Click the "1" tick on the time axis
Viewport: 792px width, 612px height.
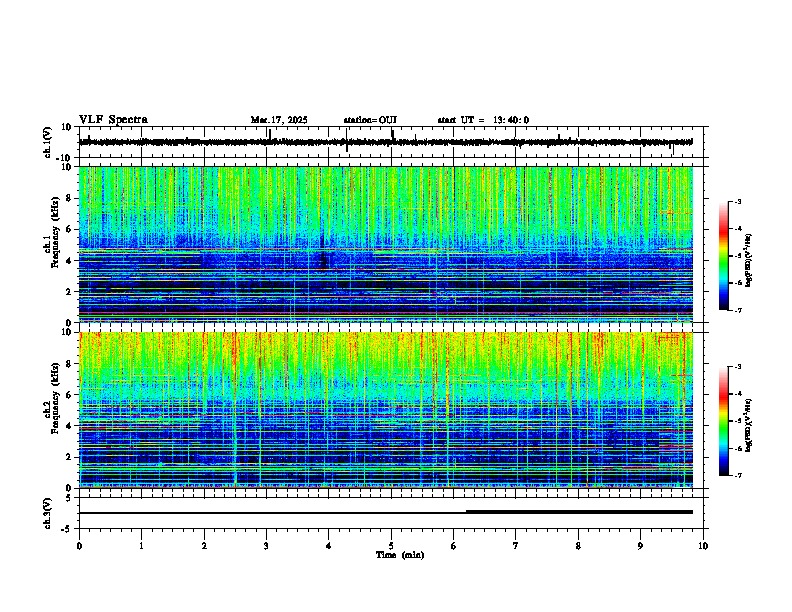coord(141,546)
